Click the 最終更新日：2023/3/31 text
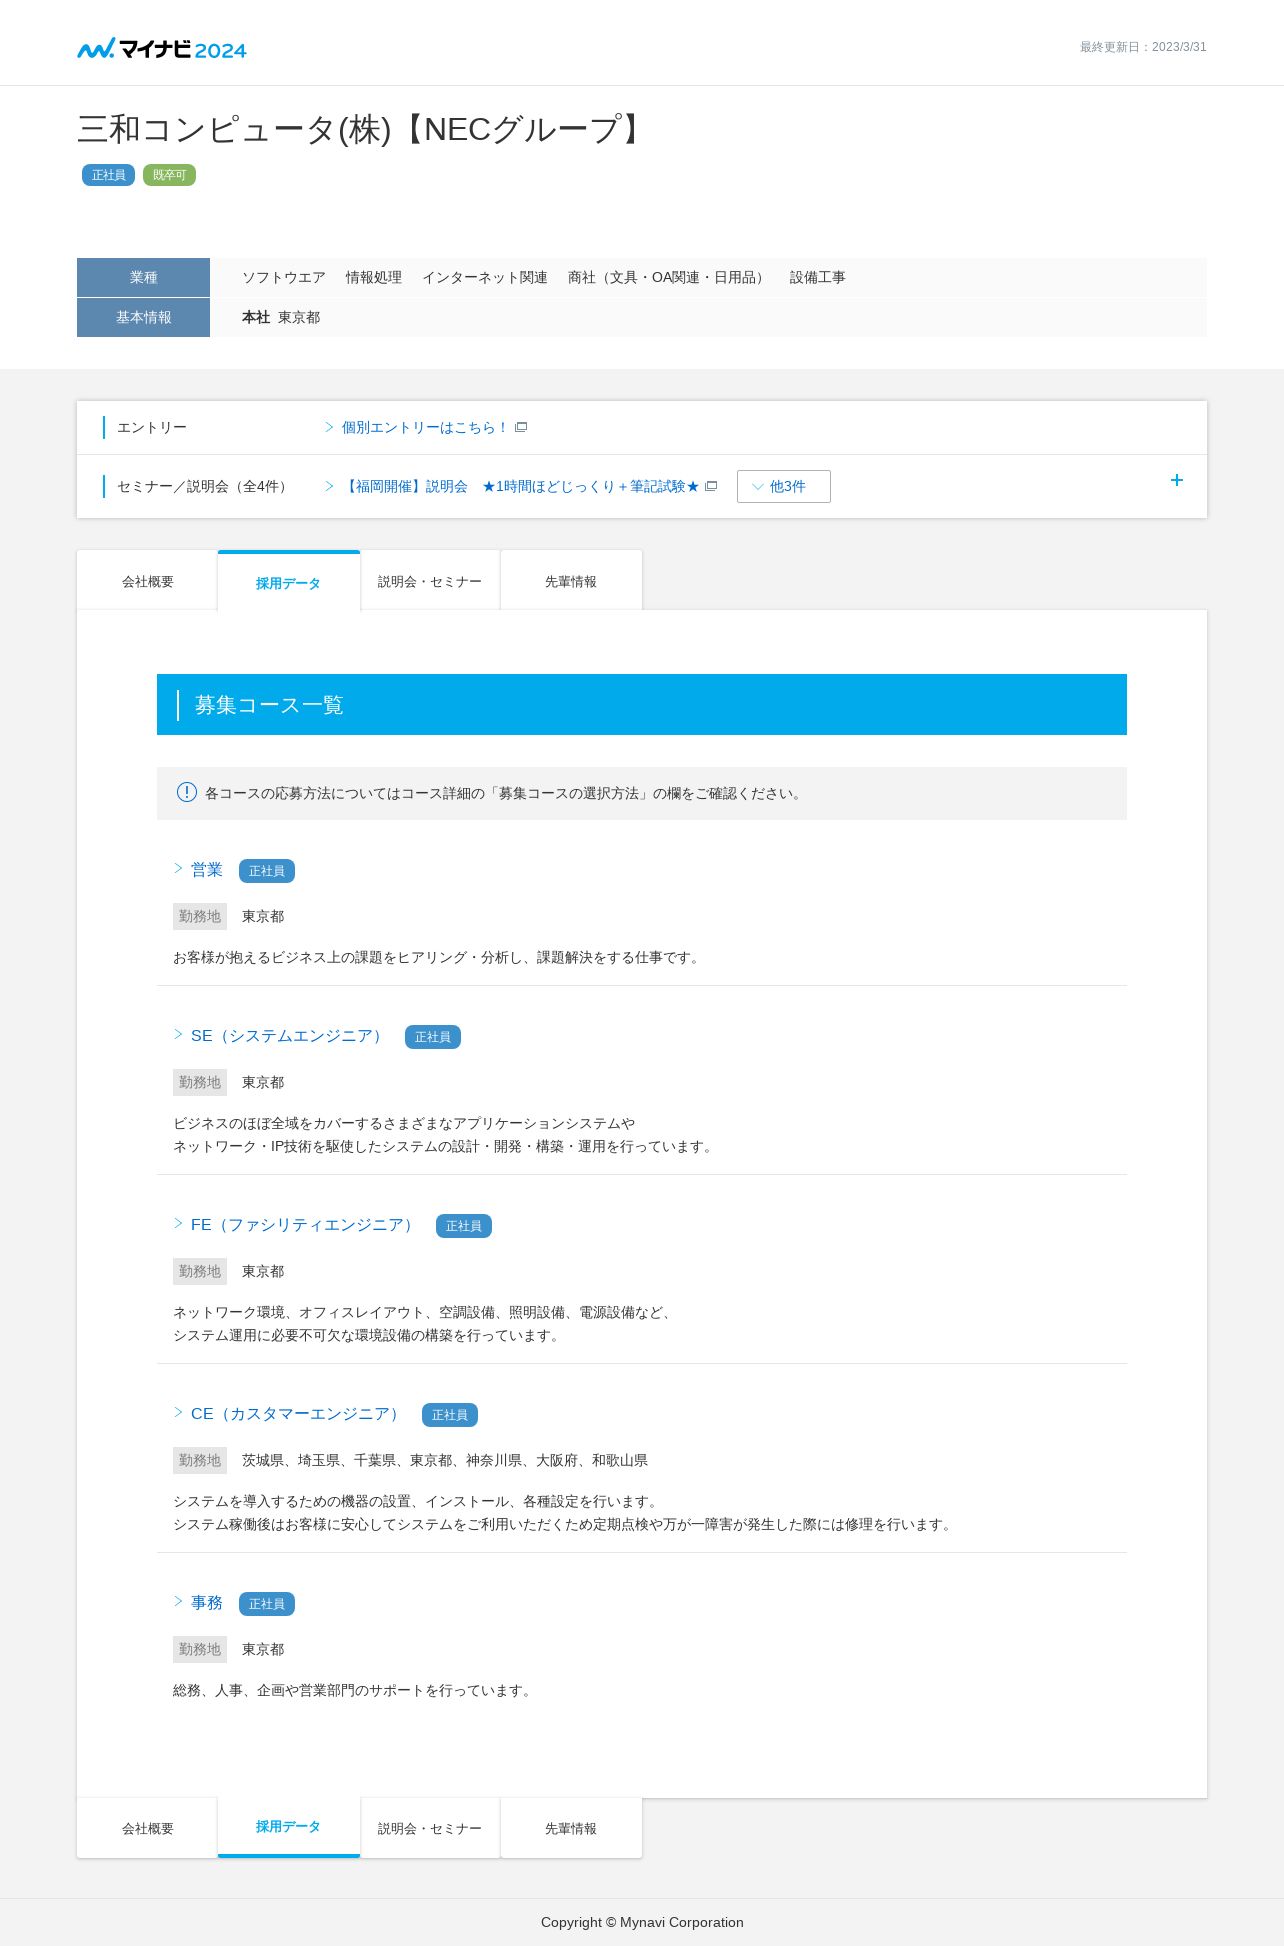 point(1143,47)
